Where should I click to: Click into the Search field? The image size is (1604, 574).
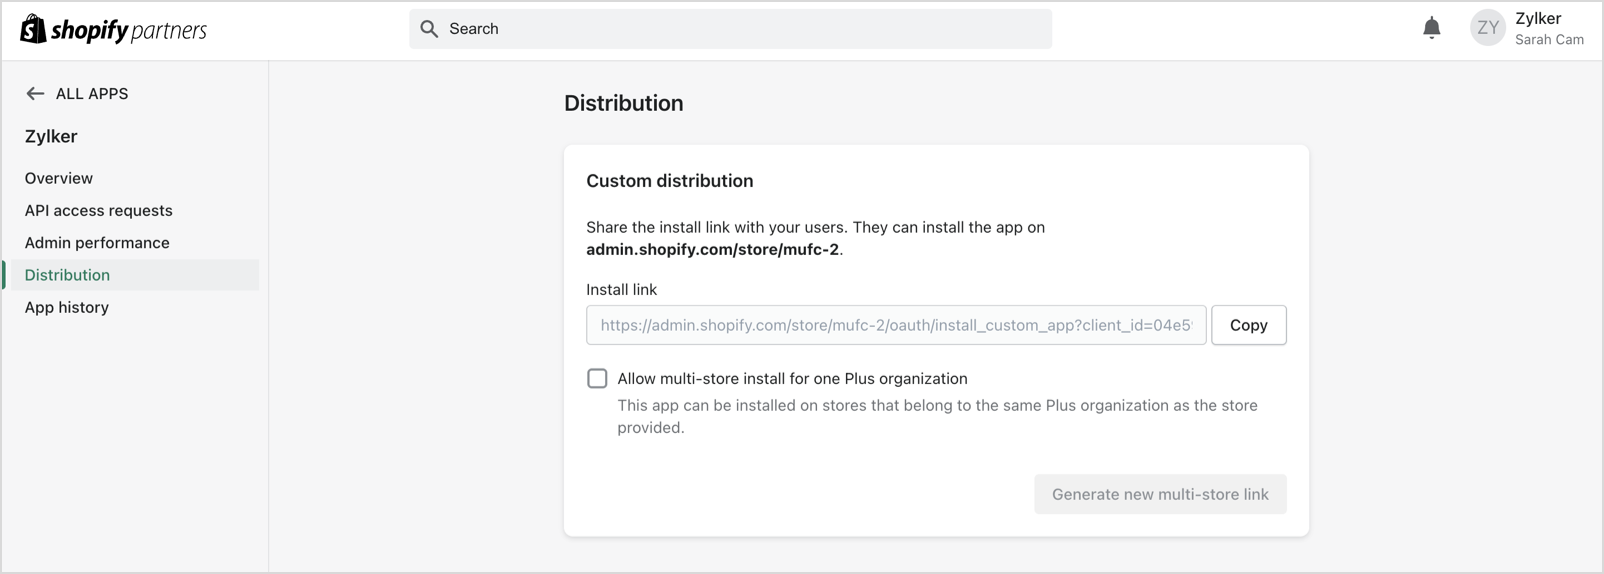click(x=740, y=29)
